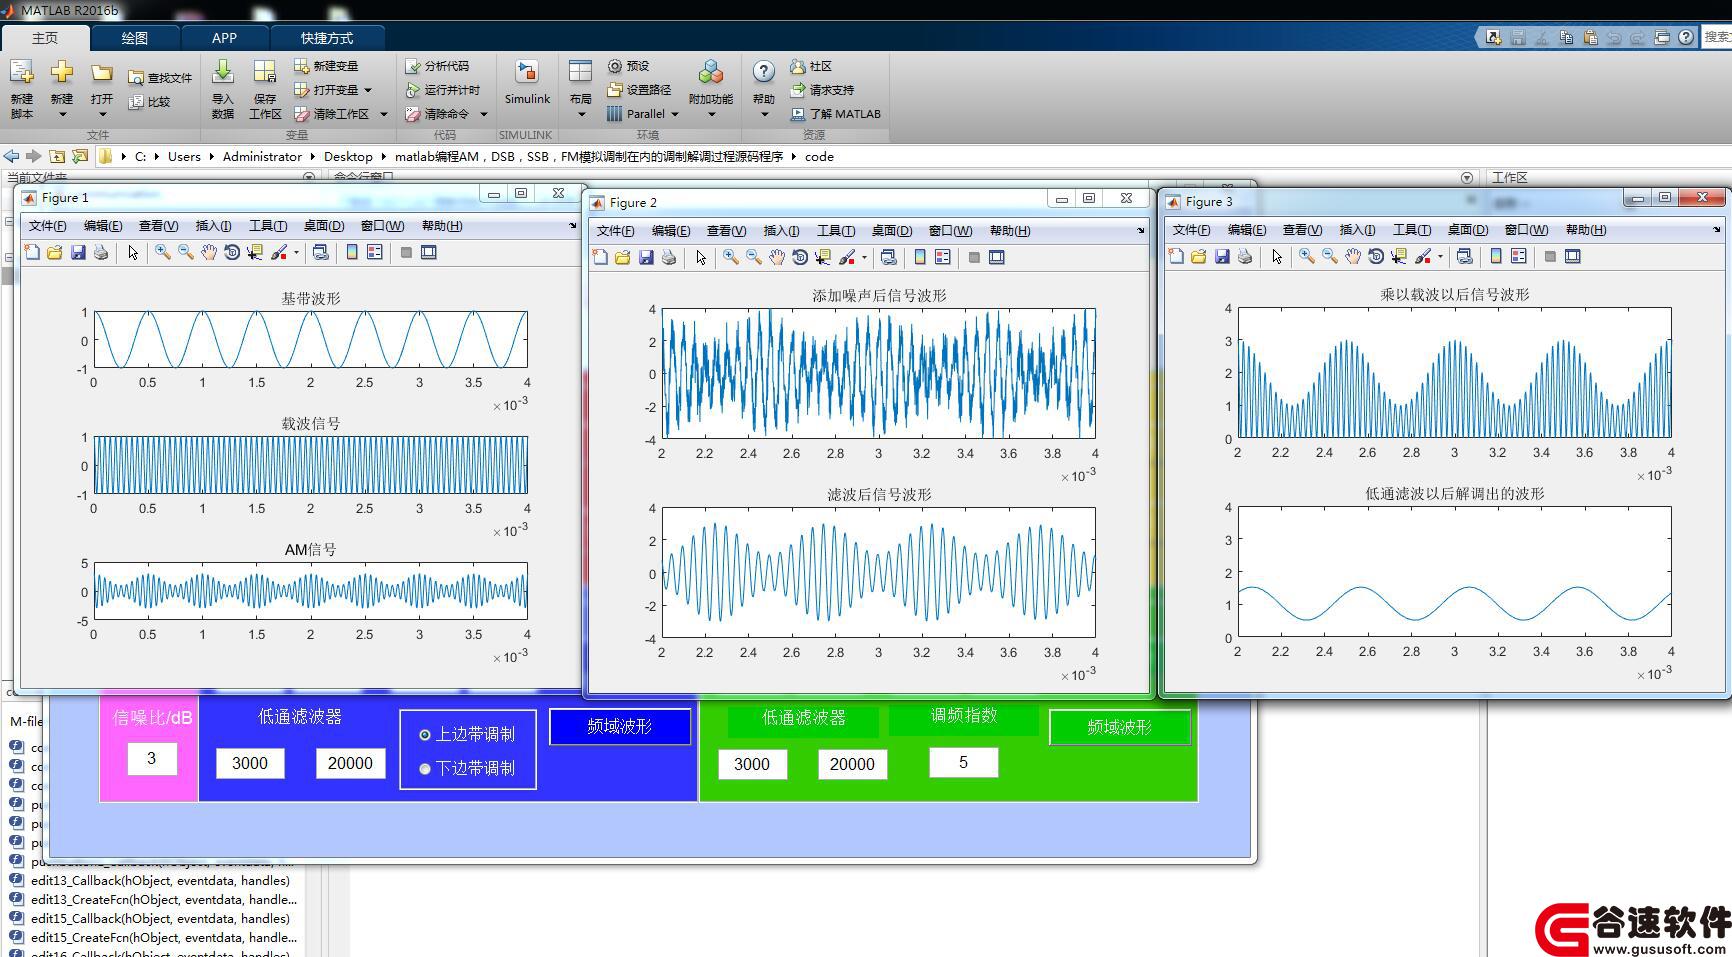Open 打开变量 dropdown arrow
This screenshot has width=1732, height=957.
tap(368, 90)
